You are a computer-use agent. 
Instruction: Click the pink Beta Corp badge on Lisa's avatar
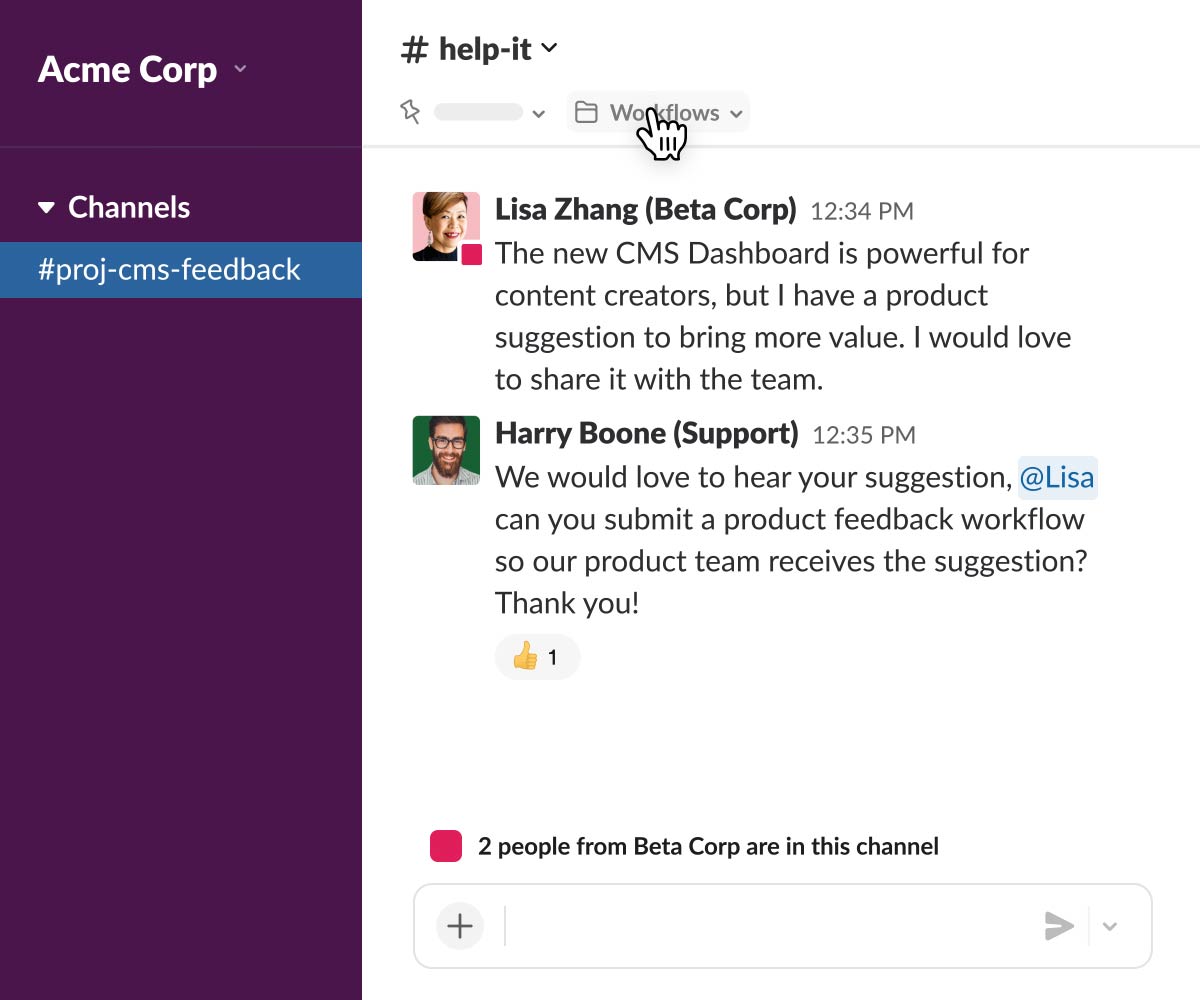point(472,255)
